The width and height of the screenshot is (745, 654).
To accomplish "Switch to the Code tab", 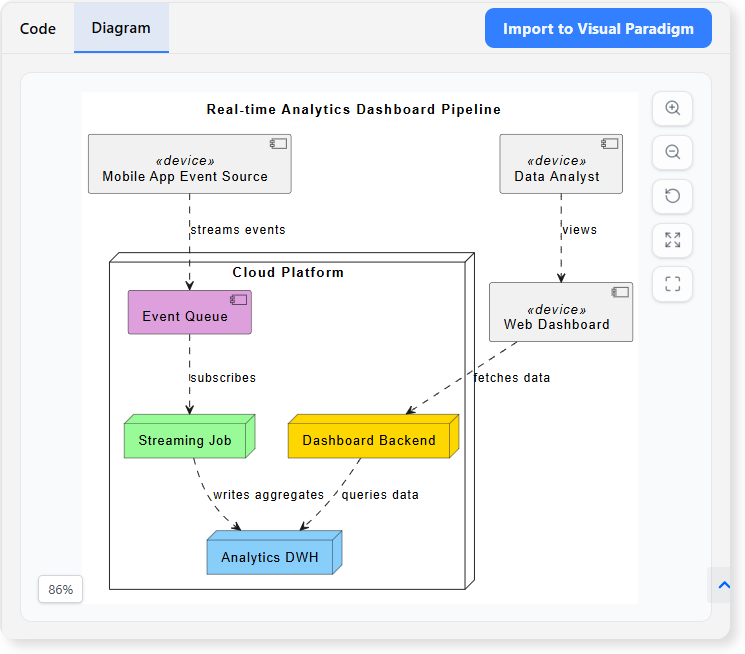I will (x=38, y=29).
